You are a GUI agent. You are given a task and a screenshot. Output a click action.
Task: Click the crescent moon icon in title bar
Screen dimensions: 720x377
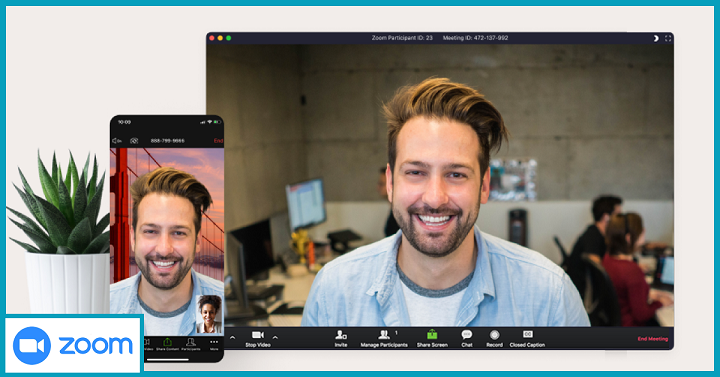click(x=656, y=38)
